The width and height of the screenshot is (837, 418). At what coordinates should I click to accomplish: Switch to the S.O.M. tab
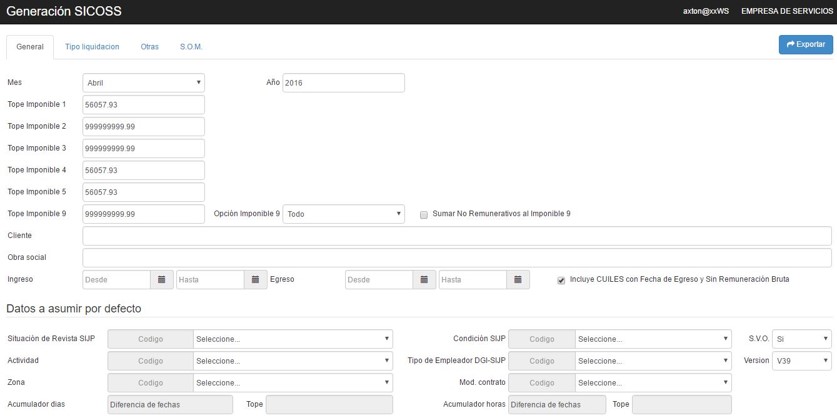pyautogui.click(x=191, y=47)
